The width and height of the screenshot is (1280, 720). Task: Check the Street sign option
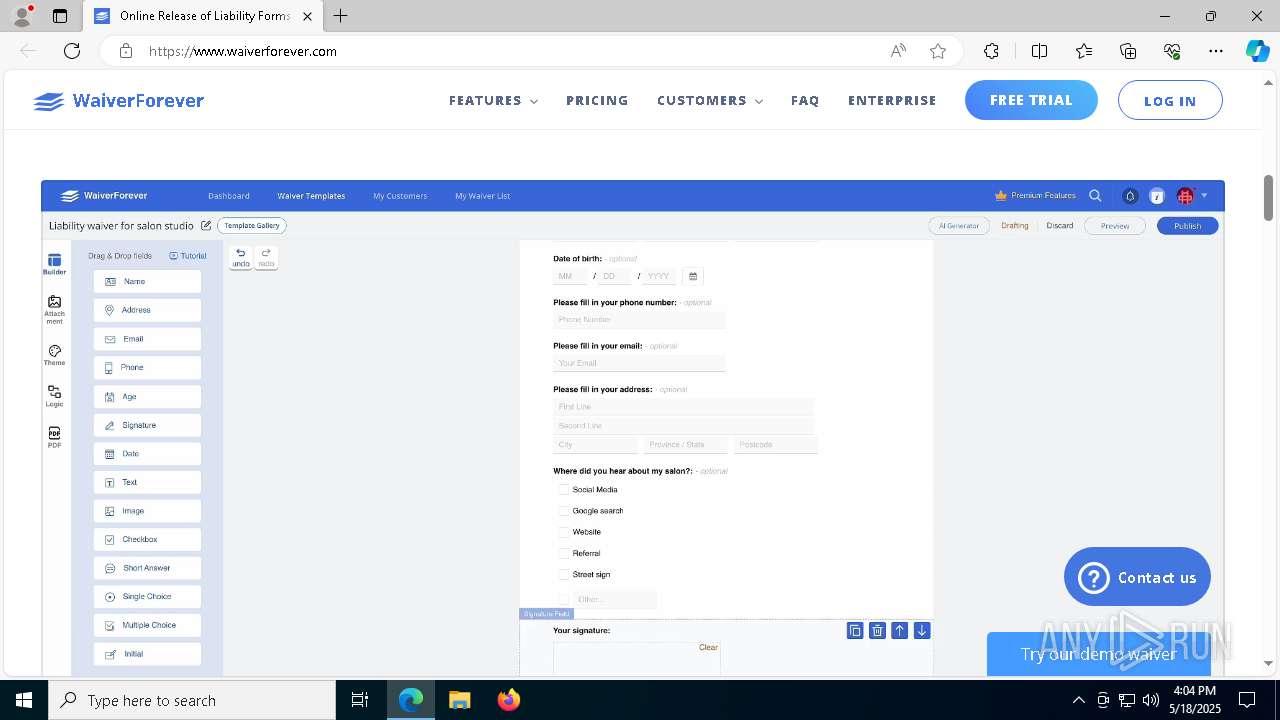tap(564, 575)
